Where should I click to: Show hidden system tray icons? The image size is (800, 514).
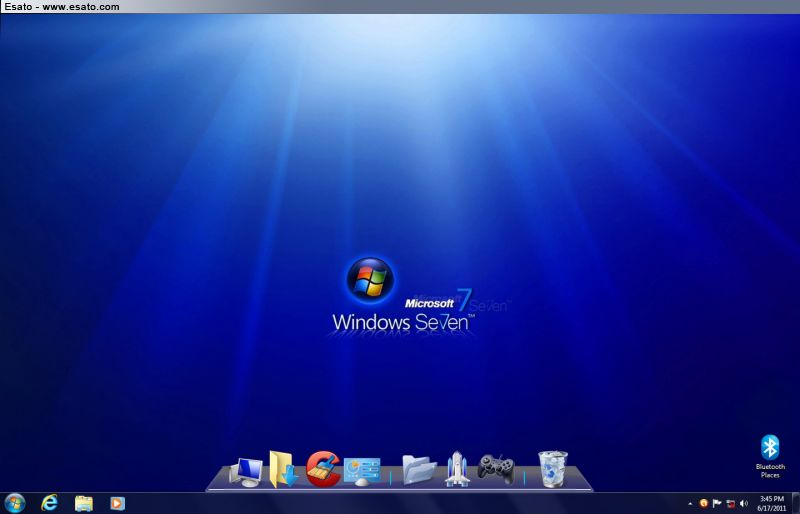click(x=690, y=504)
